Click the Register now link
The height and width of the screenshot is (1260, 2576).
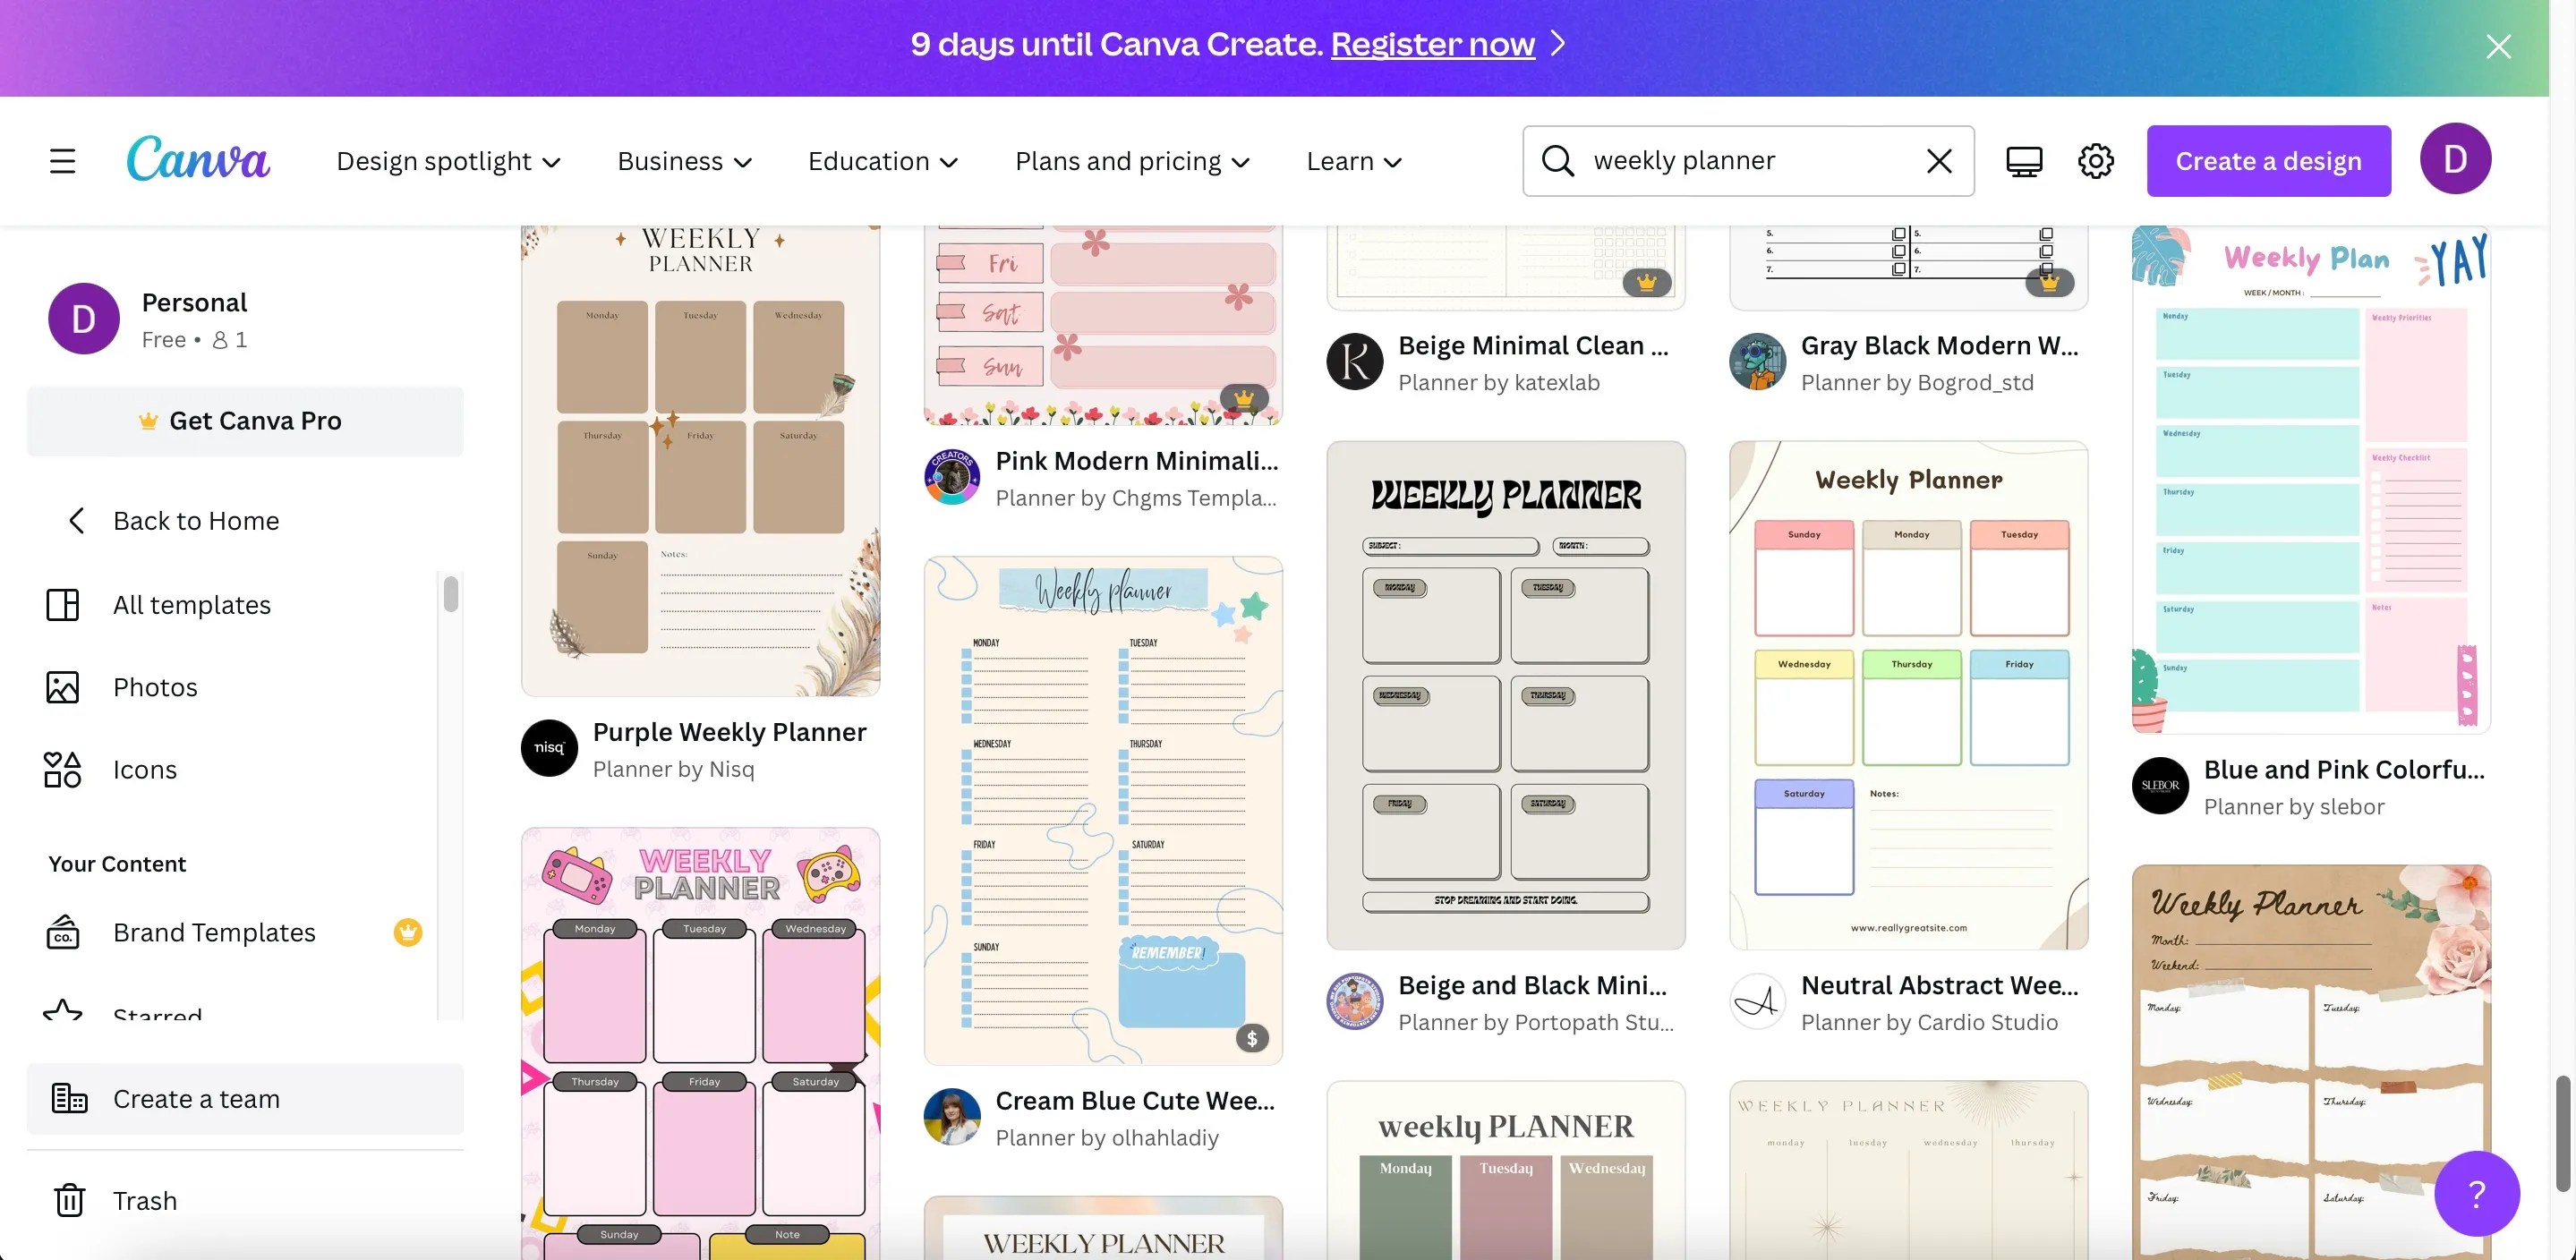(1432, 44)
